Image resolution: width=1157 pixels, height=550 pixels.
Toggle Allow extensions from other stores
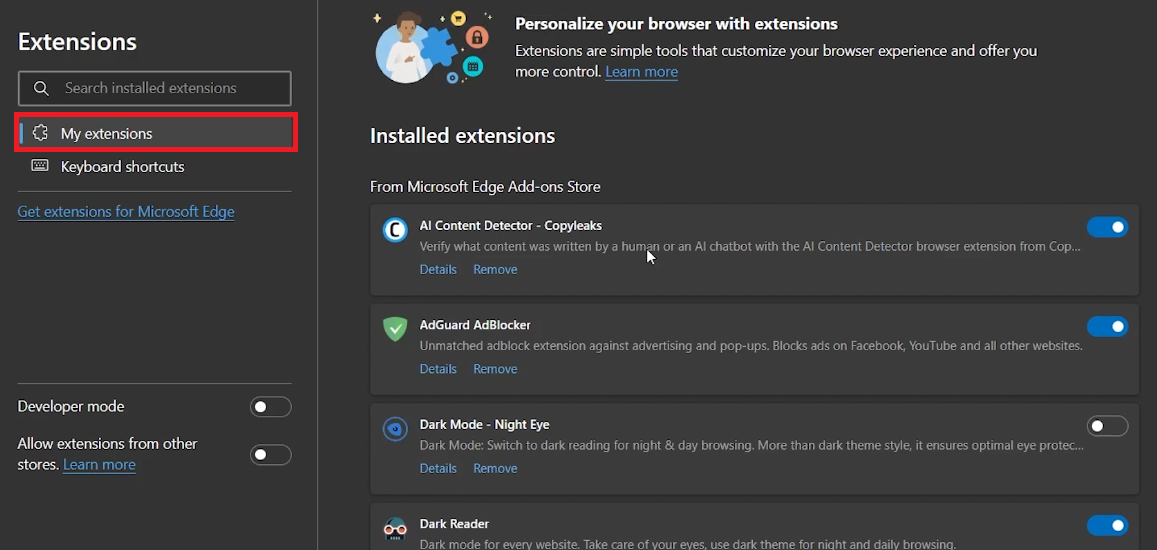pyautogui.click(x=271, y=454)
